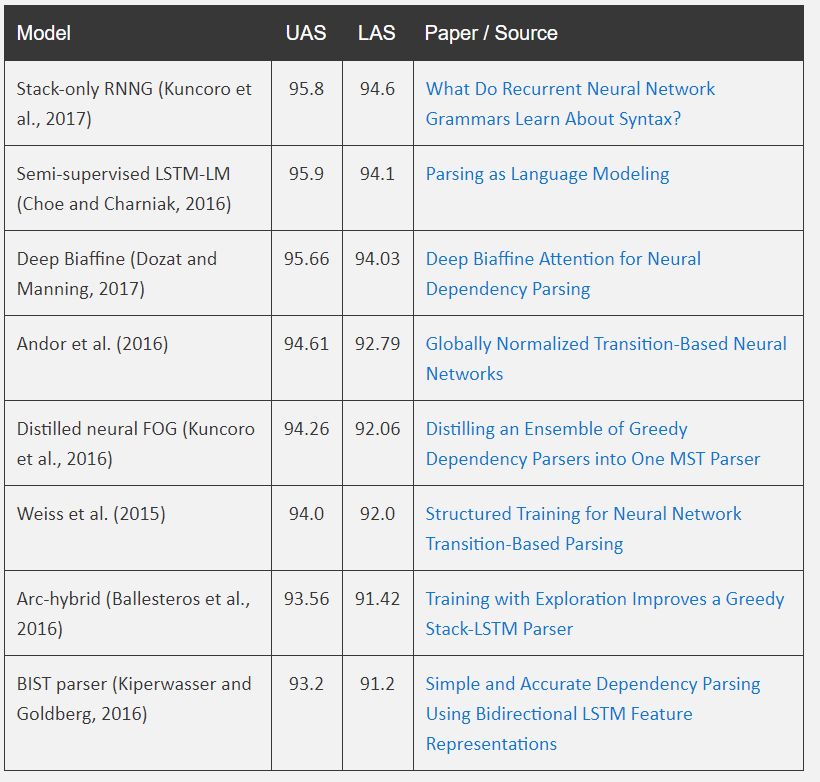
Task: Click the UAS column header
Action: coord(306,33)
